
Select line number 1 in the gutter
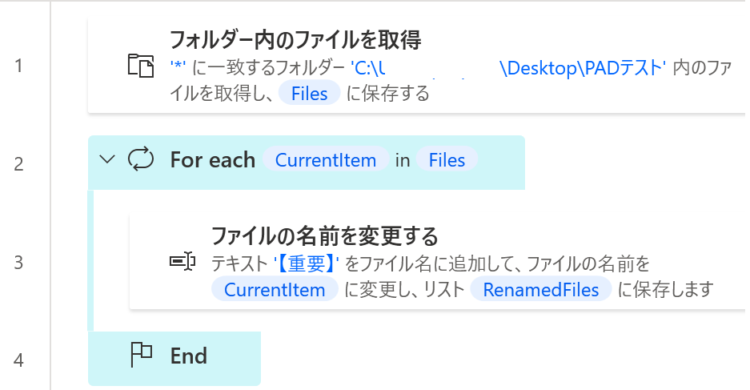19,66
